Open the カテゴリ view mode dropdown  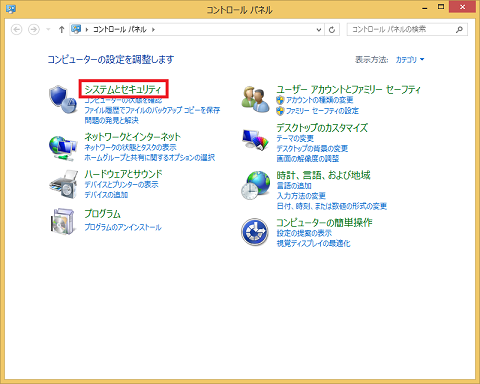410,60
